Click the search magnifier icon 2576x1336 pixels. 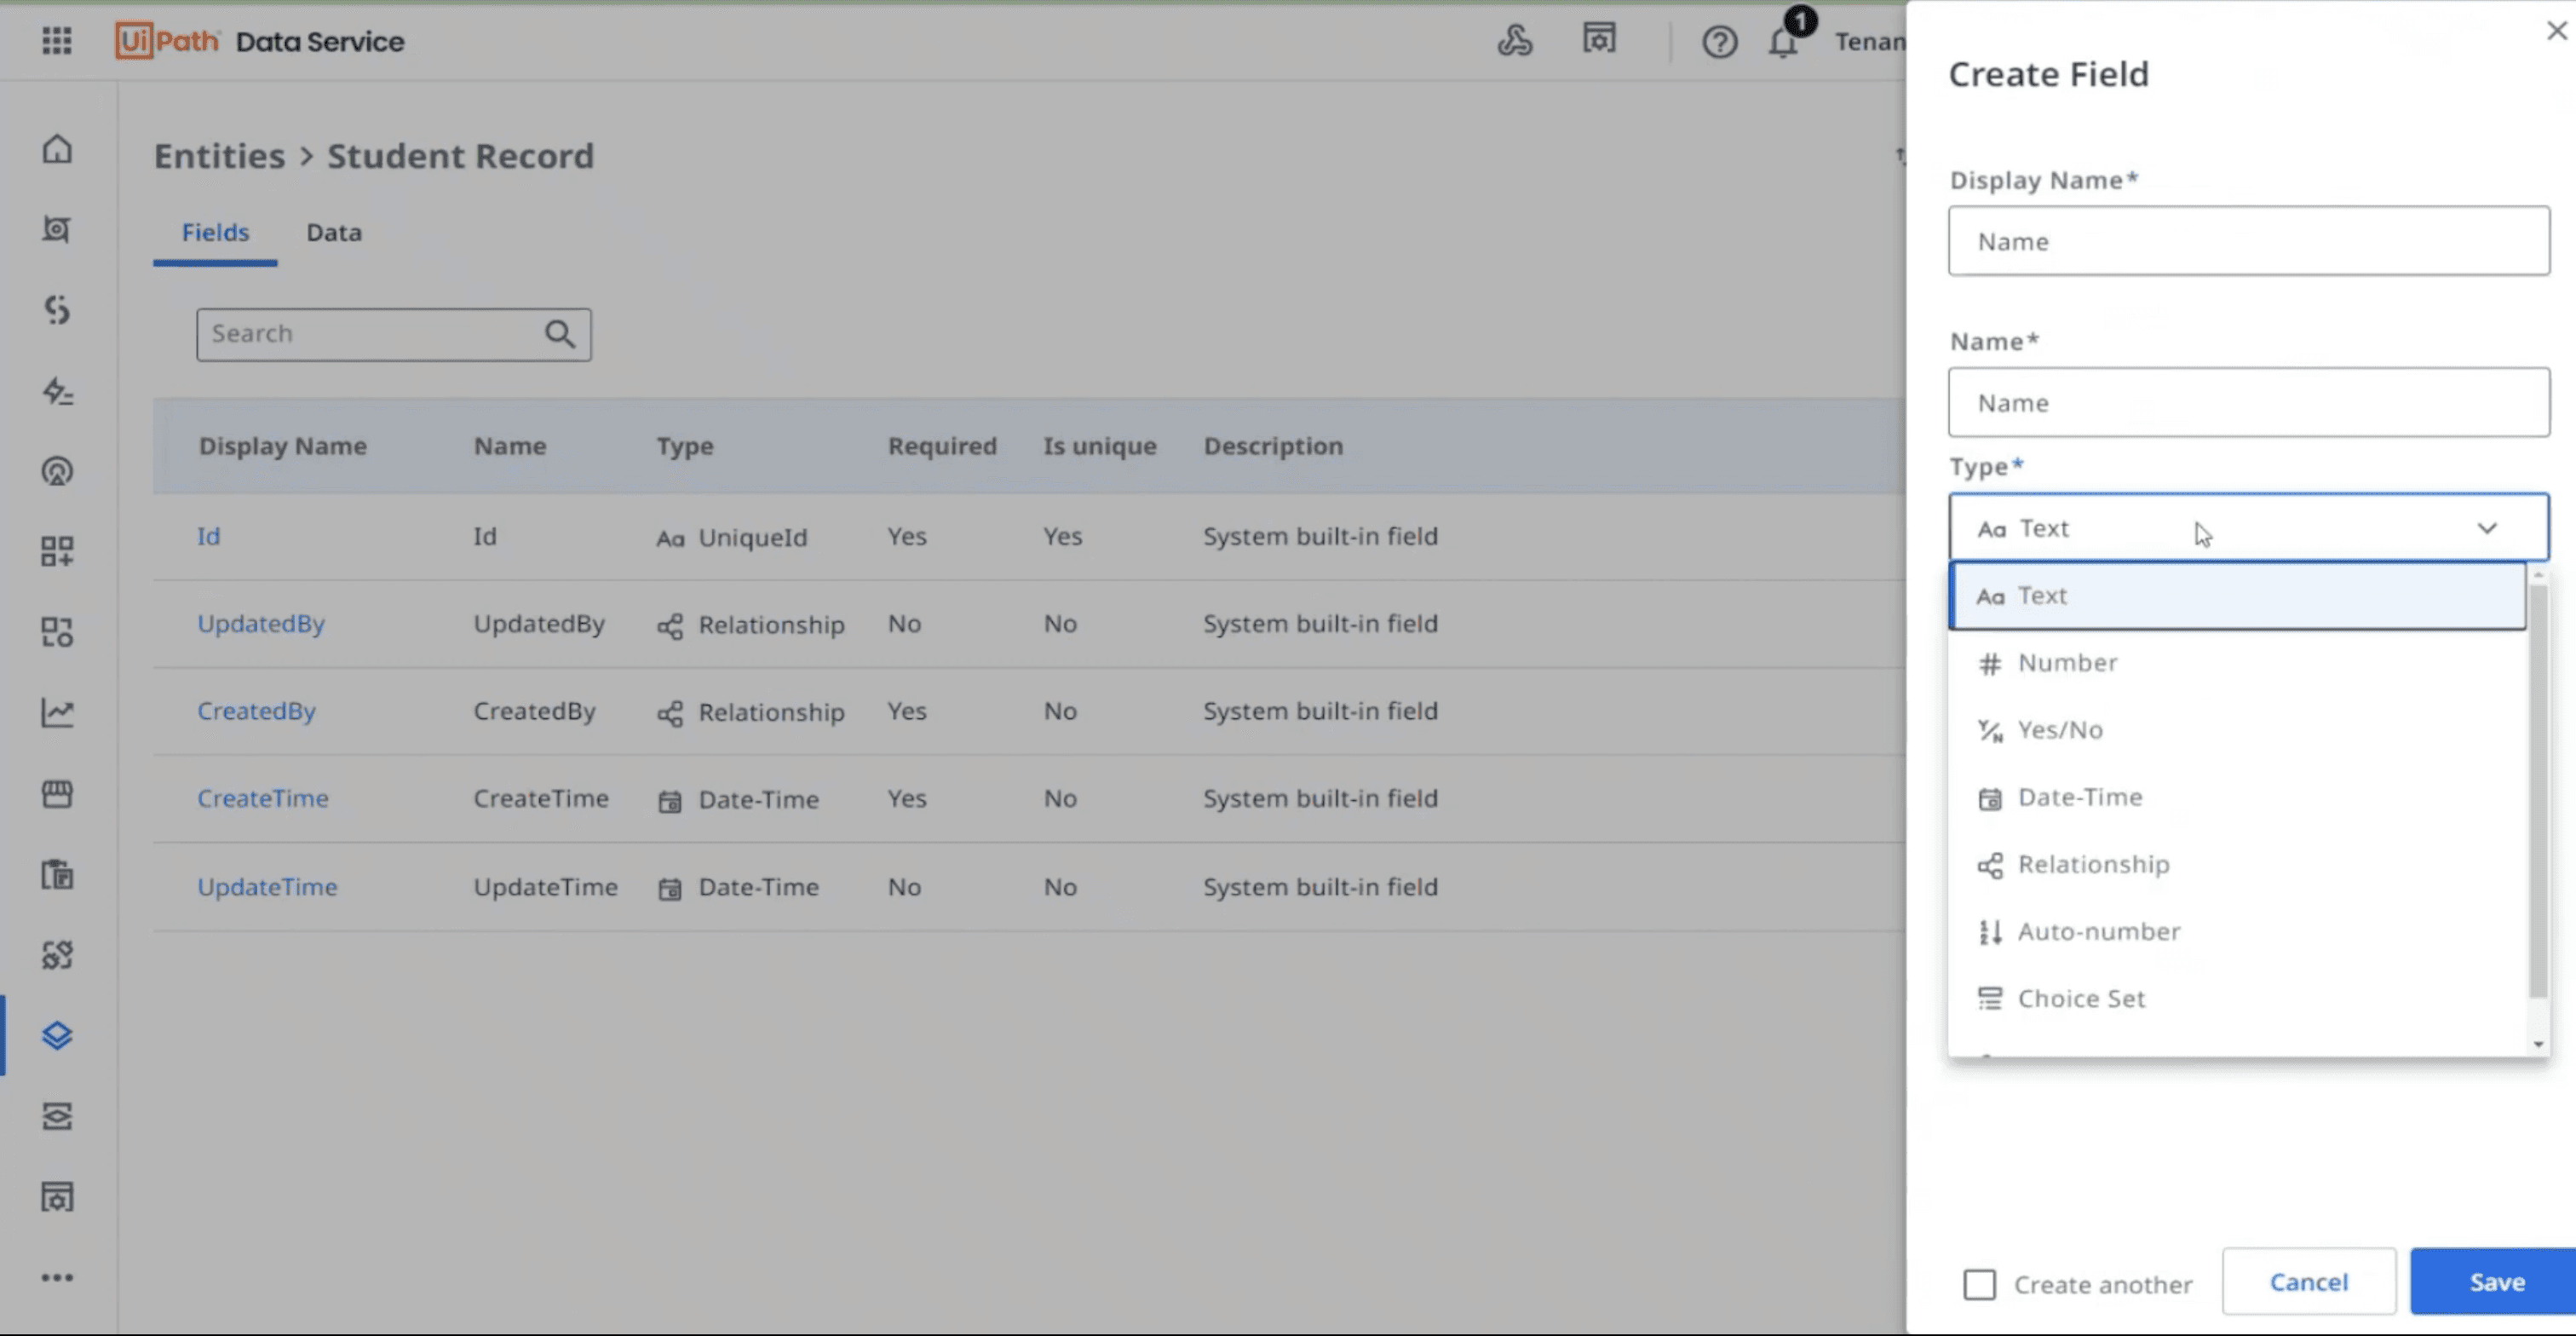pyautogui.click(x=560, y=334)
